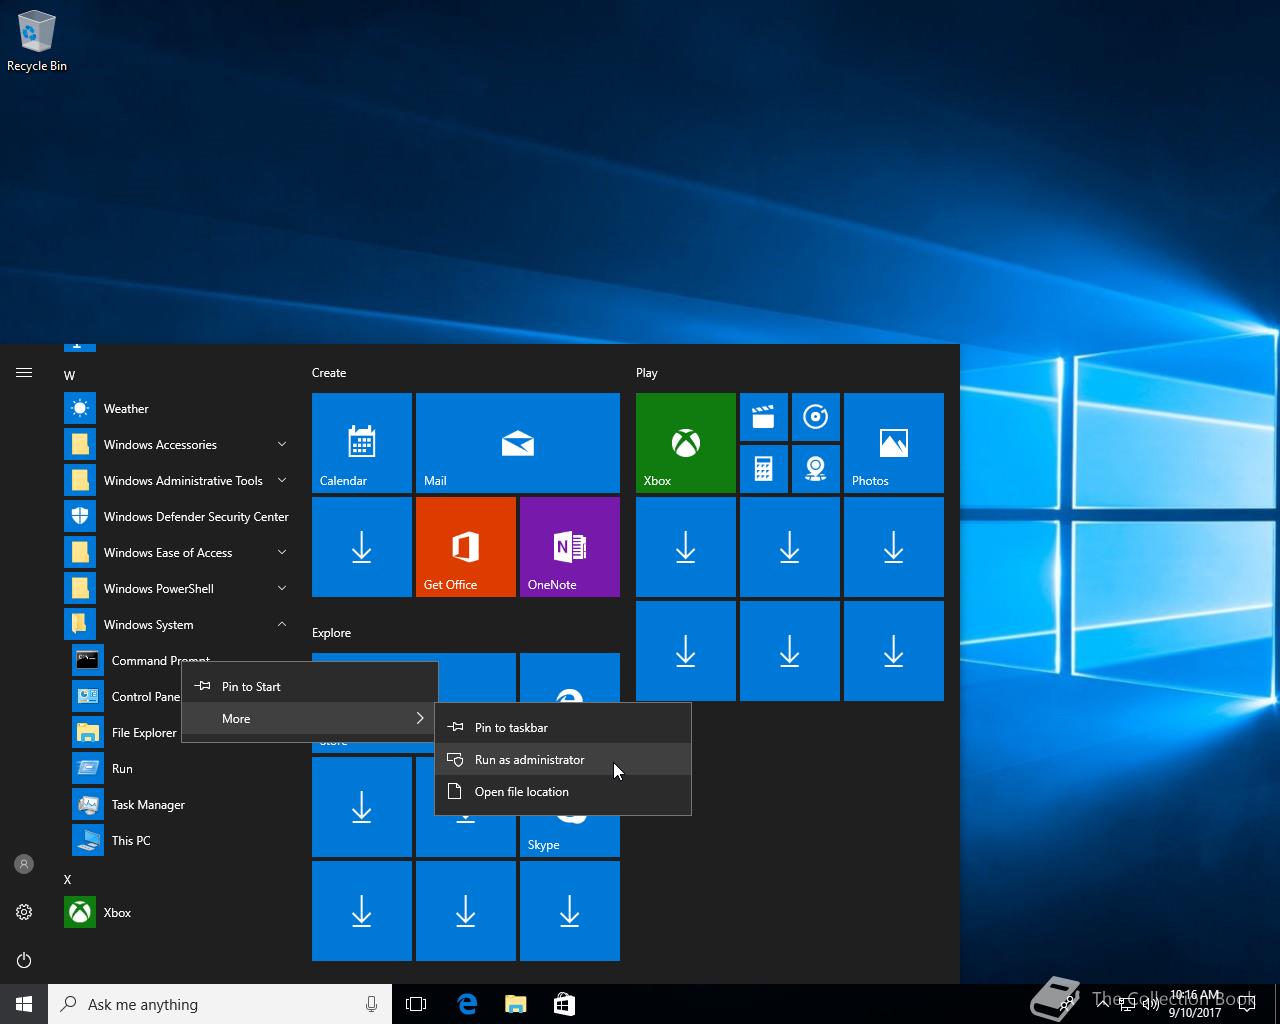Click the Ask me anything search box
1280x1024 pixels.
(x=220, y=1004)
